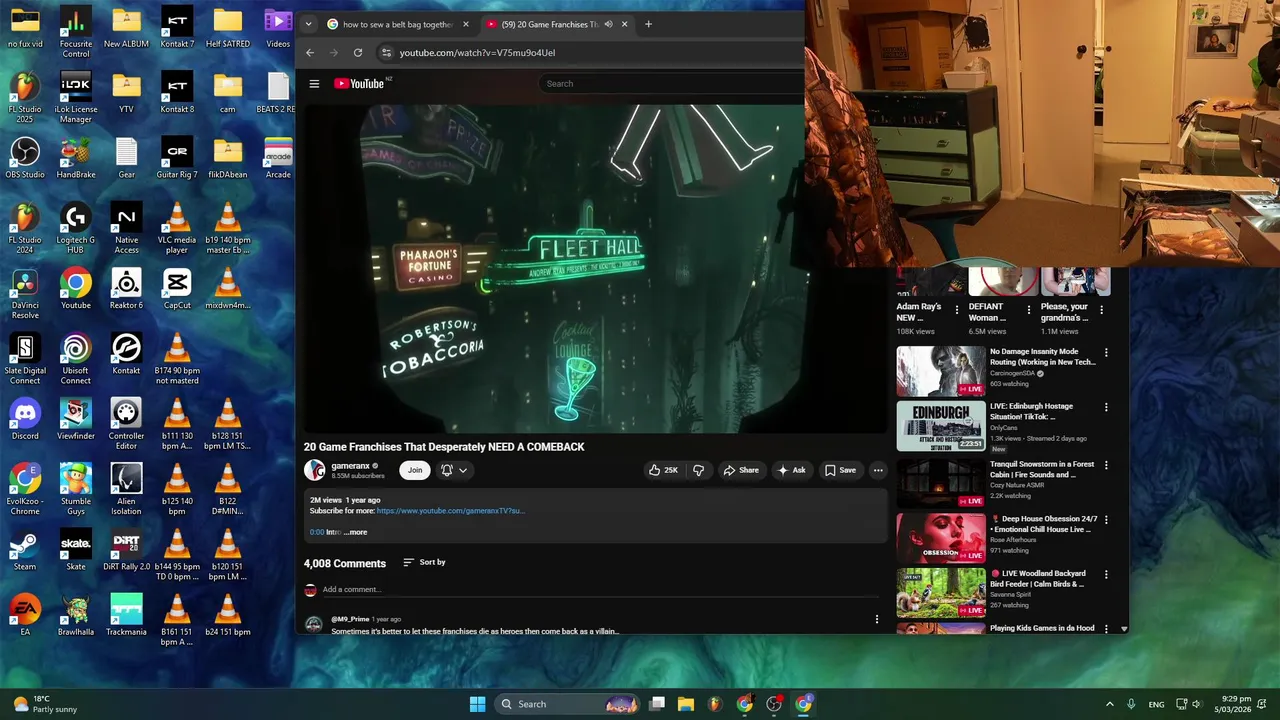Like the video with thumbs up
Viewport: 1280px width, 720px height.
pyautogui.click(x=663, y=470)
